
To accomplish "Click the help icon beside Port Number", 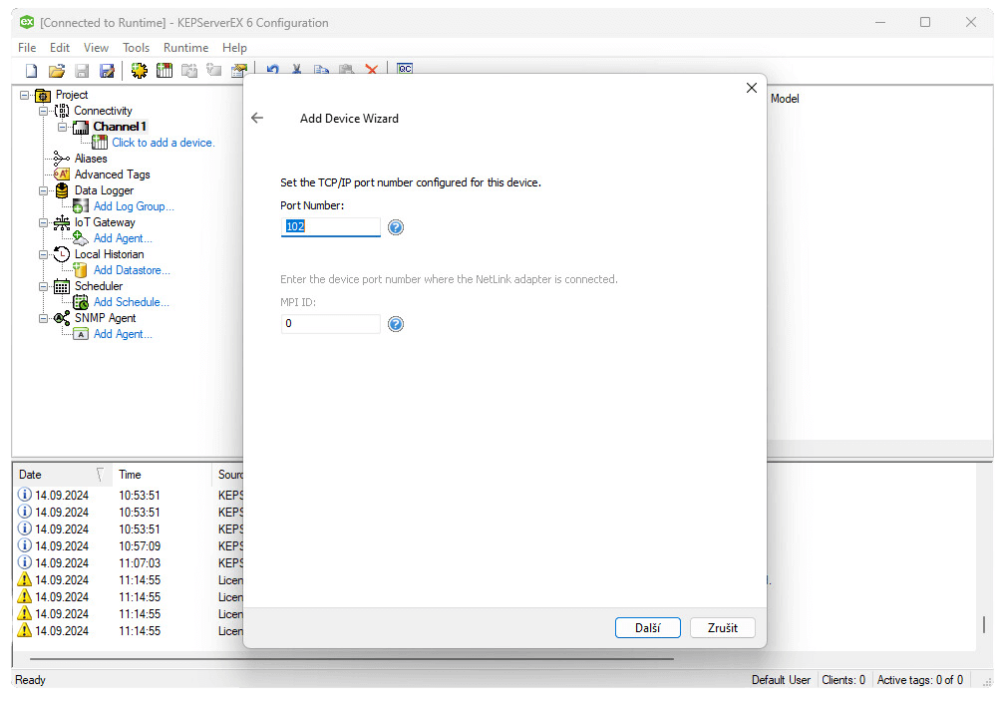I will pos(396,228).
